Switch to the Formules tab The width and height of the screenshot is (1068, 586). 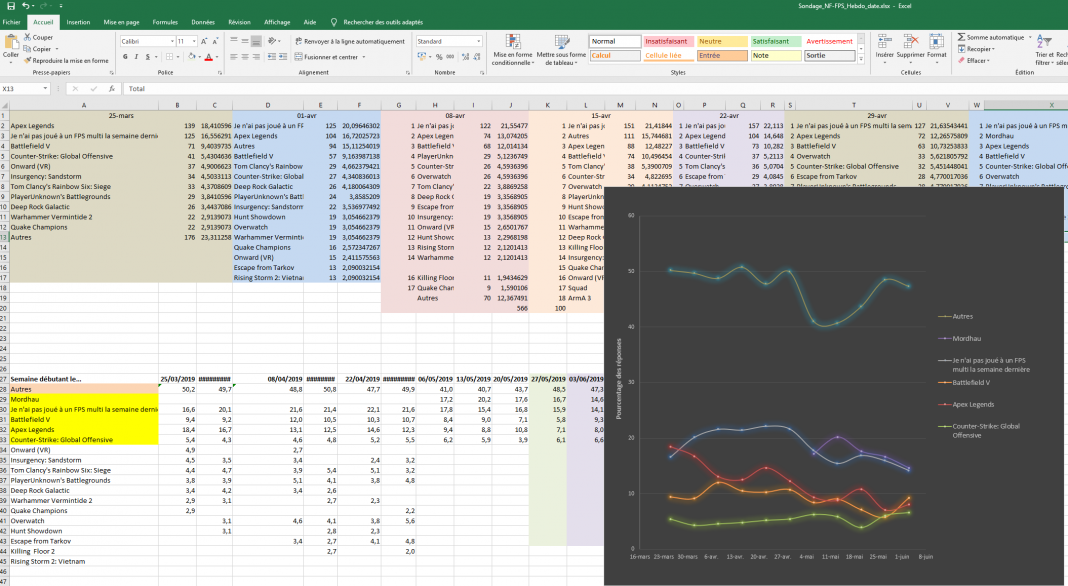(x=165, y=21)
